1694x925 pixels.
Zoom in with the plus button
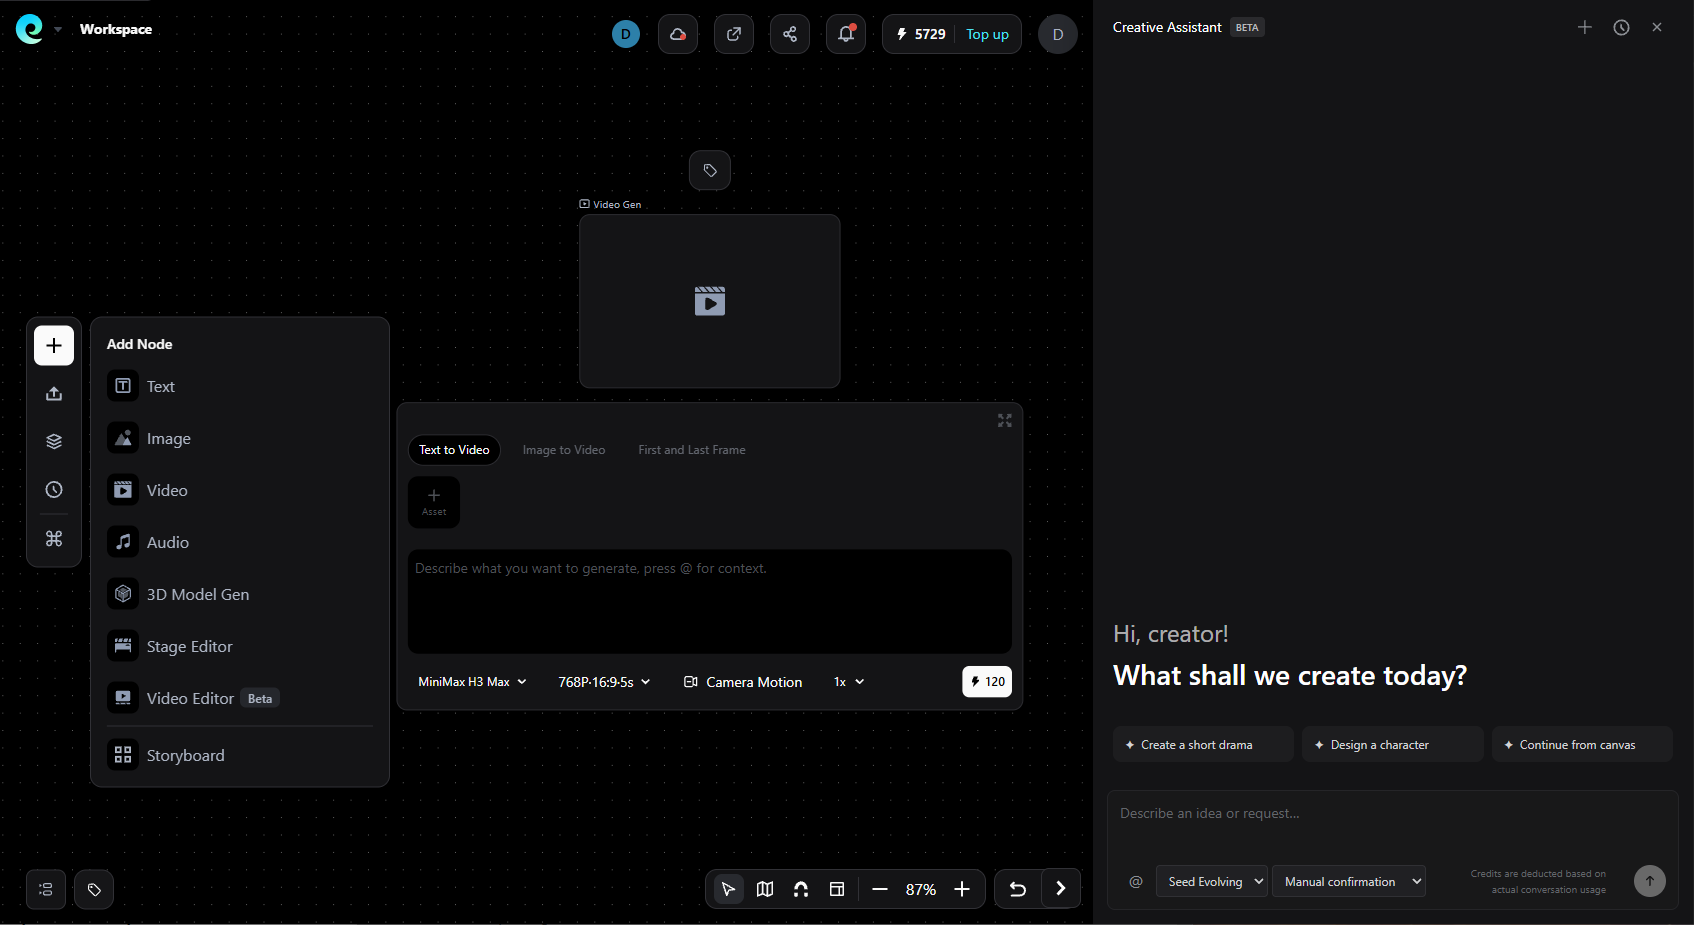tap(962, 889)
